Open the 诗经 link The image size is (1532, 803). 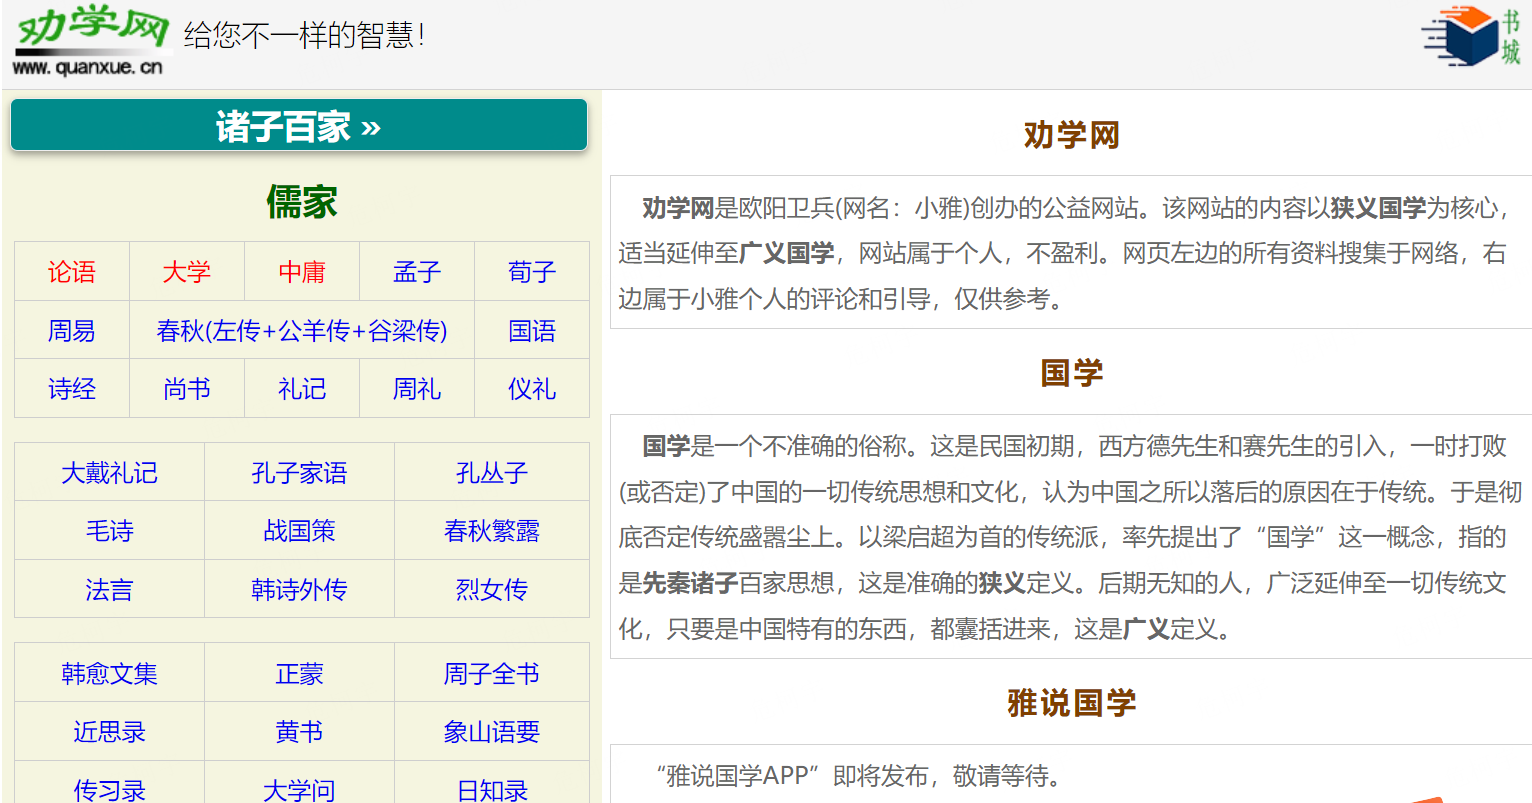click(x=72, y=389)
